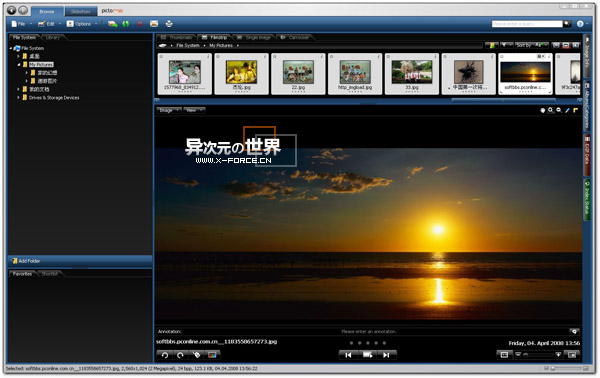Open the help question mark icon
The height and width of the screenshot is (378, 600).
coord(580,24)
